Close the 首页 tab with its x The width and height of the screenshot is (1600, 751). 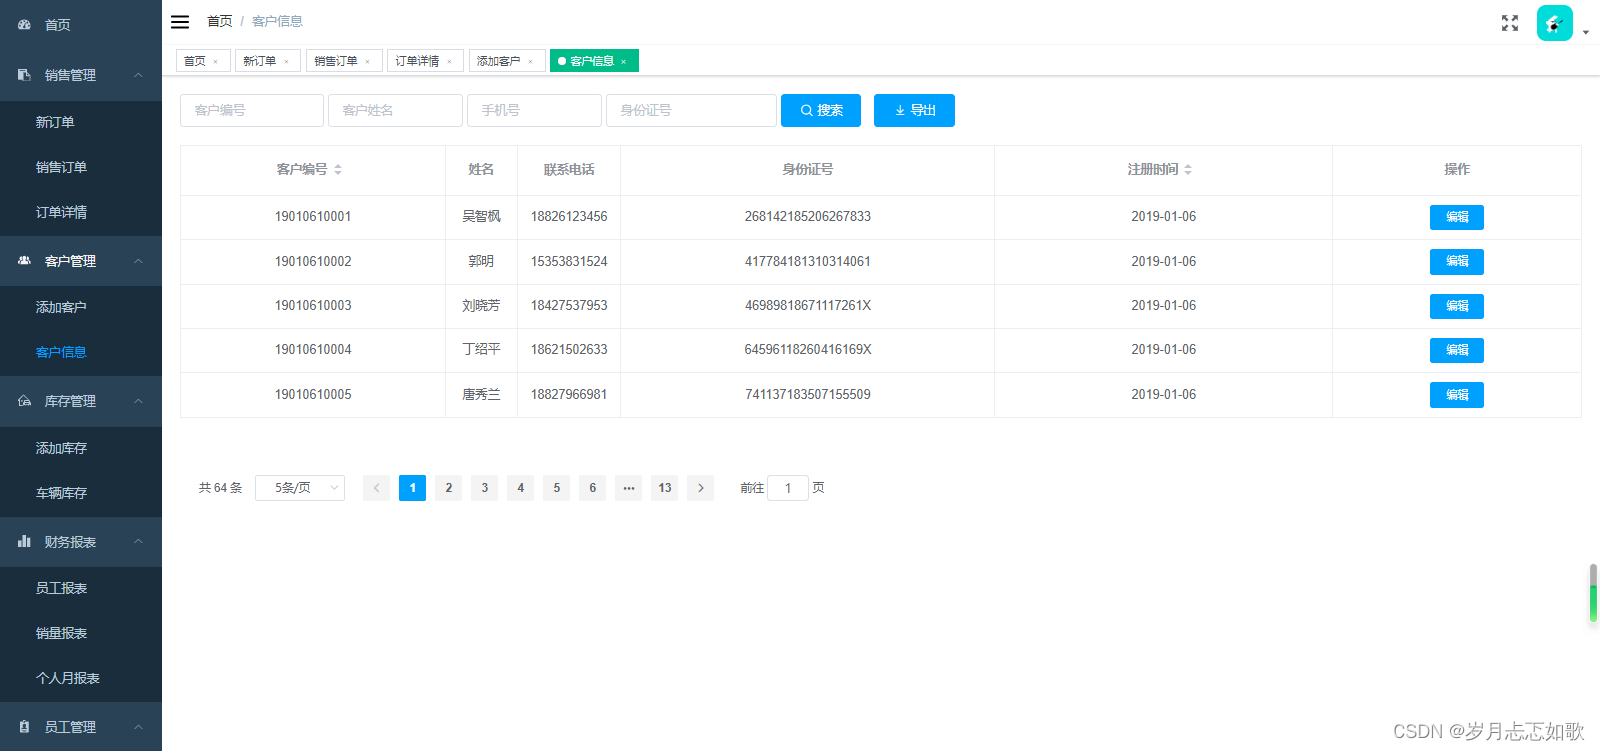point(215,62)
